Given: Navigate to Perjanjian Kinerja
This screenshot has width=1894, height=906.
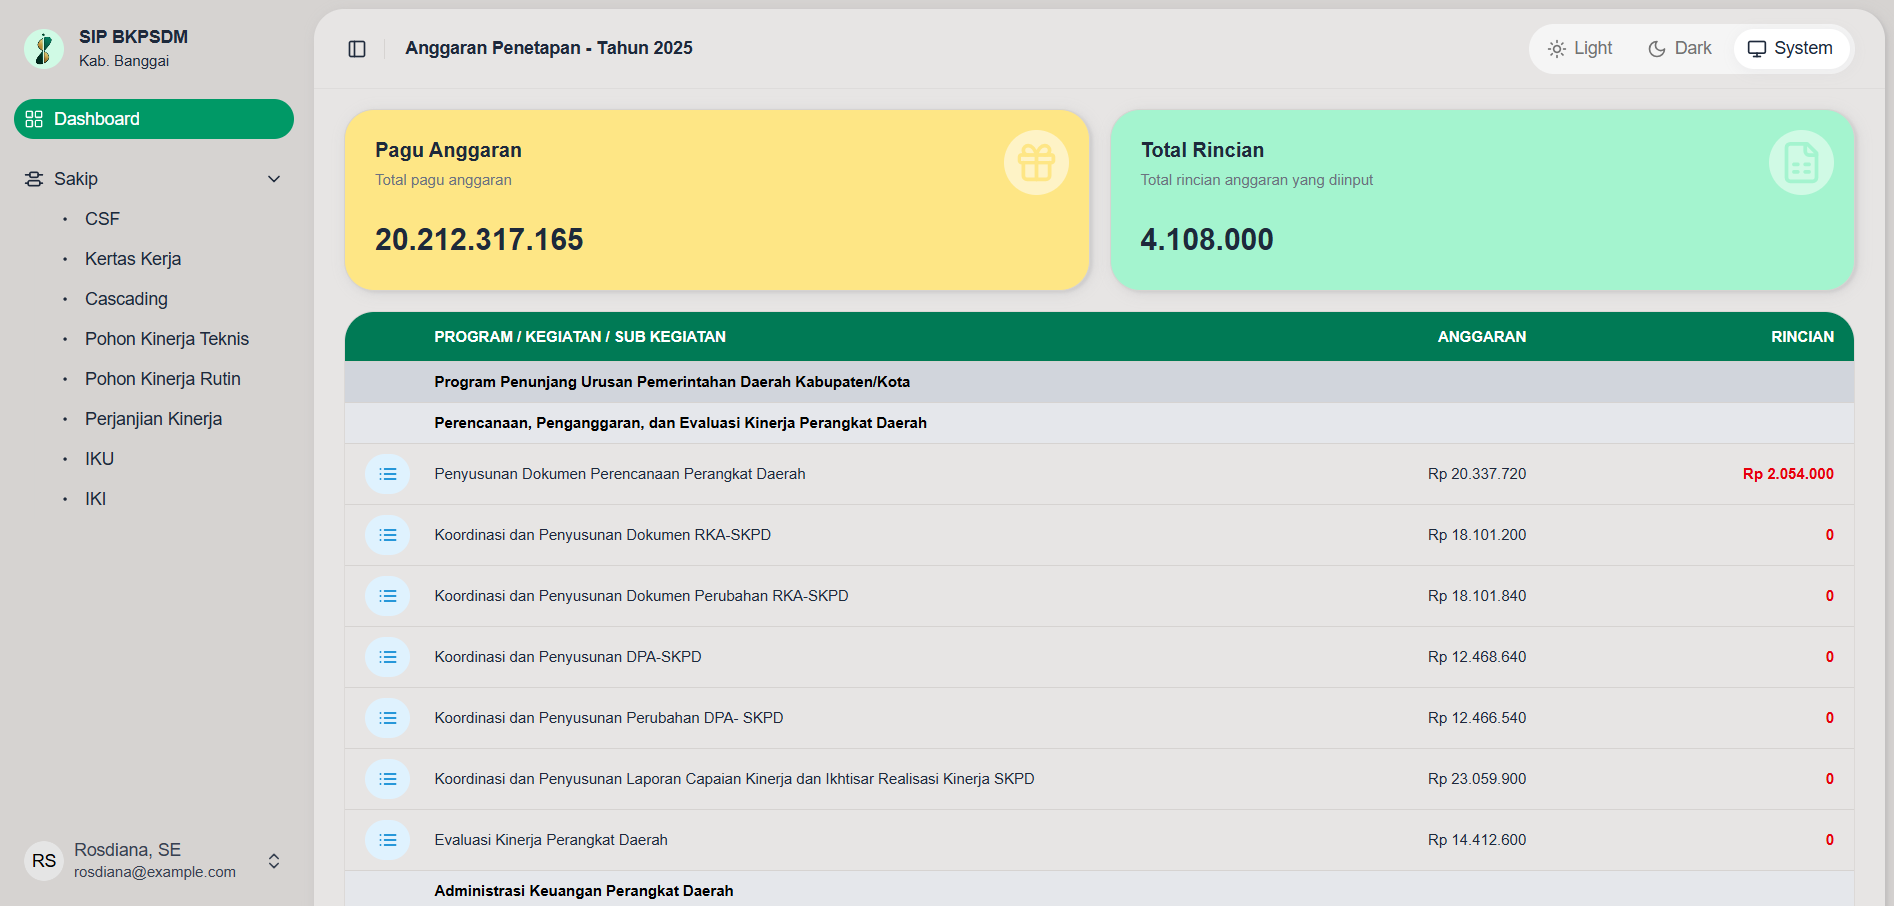Looking at the screenshot, I should point(153,419).
